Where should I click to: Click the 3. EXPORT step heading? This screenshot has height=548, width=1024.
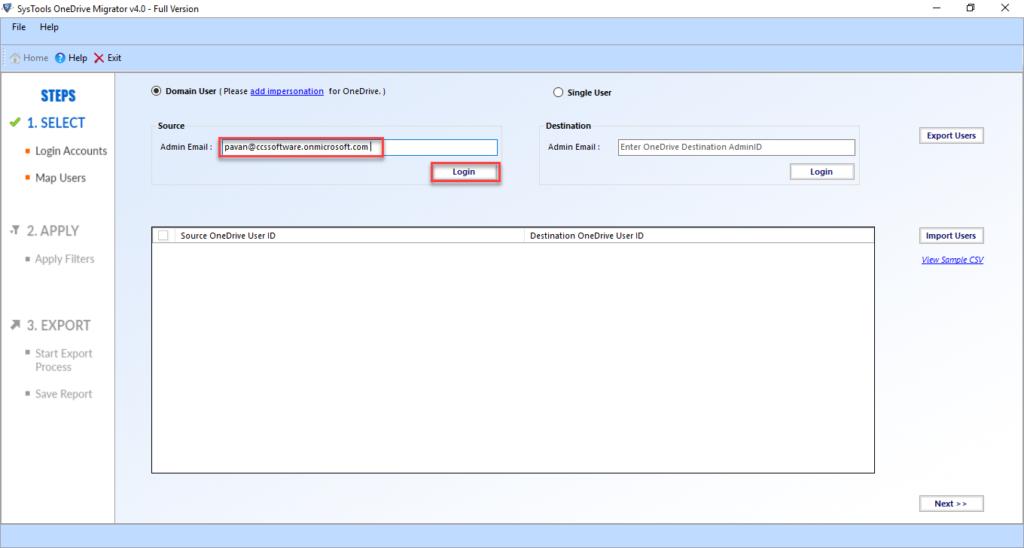[x=59, y=325]
